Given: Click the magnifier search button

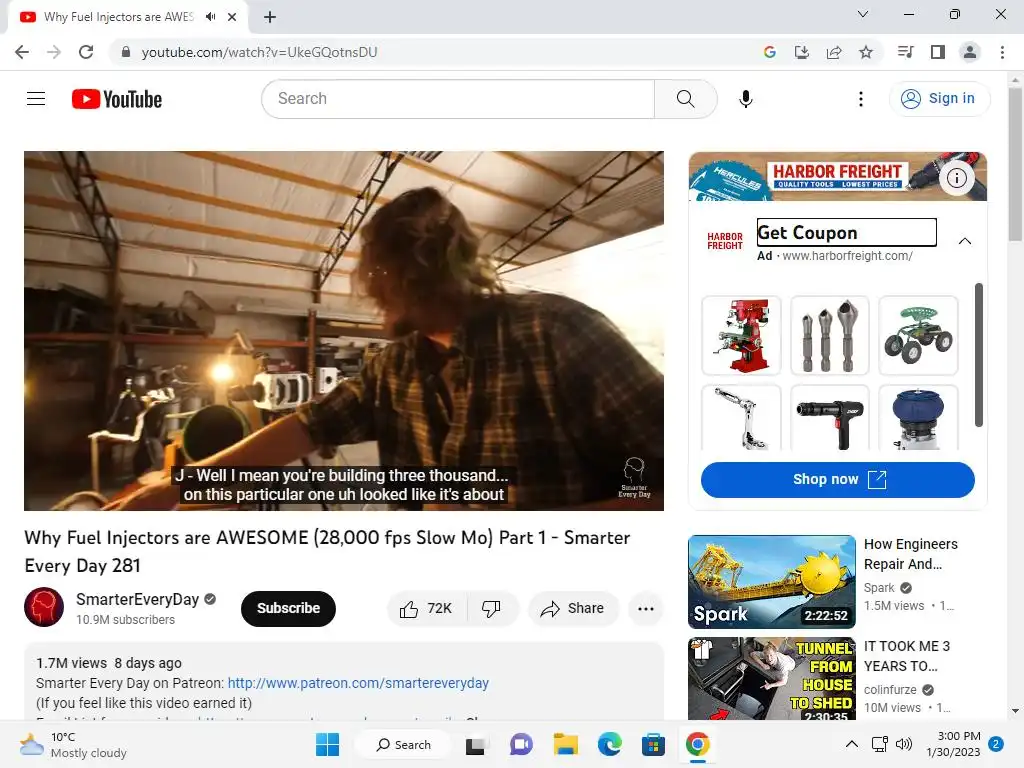Looking at the screenshot, I should coord(685,99).
